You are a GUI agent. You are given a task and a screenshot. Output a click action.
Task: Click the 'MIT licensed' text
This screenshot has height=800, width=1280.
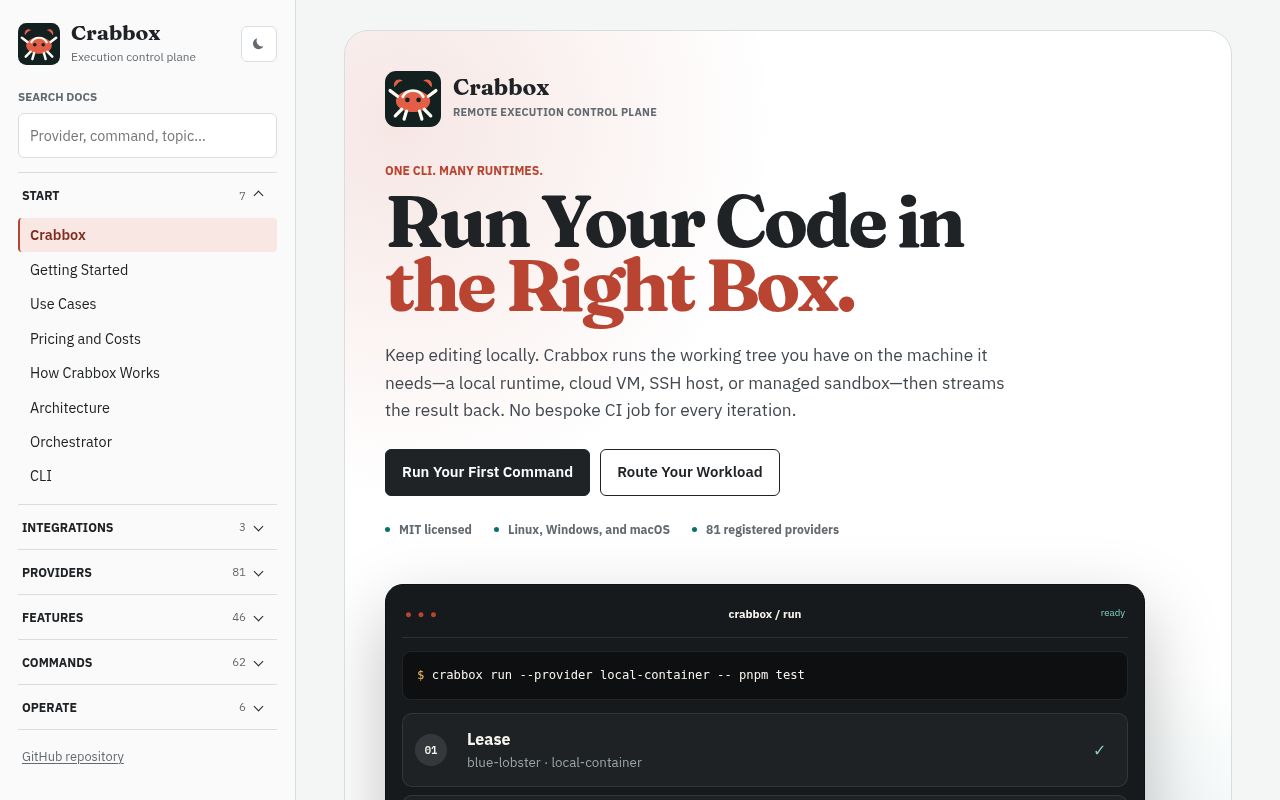click(435, 530)
